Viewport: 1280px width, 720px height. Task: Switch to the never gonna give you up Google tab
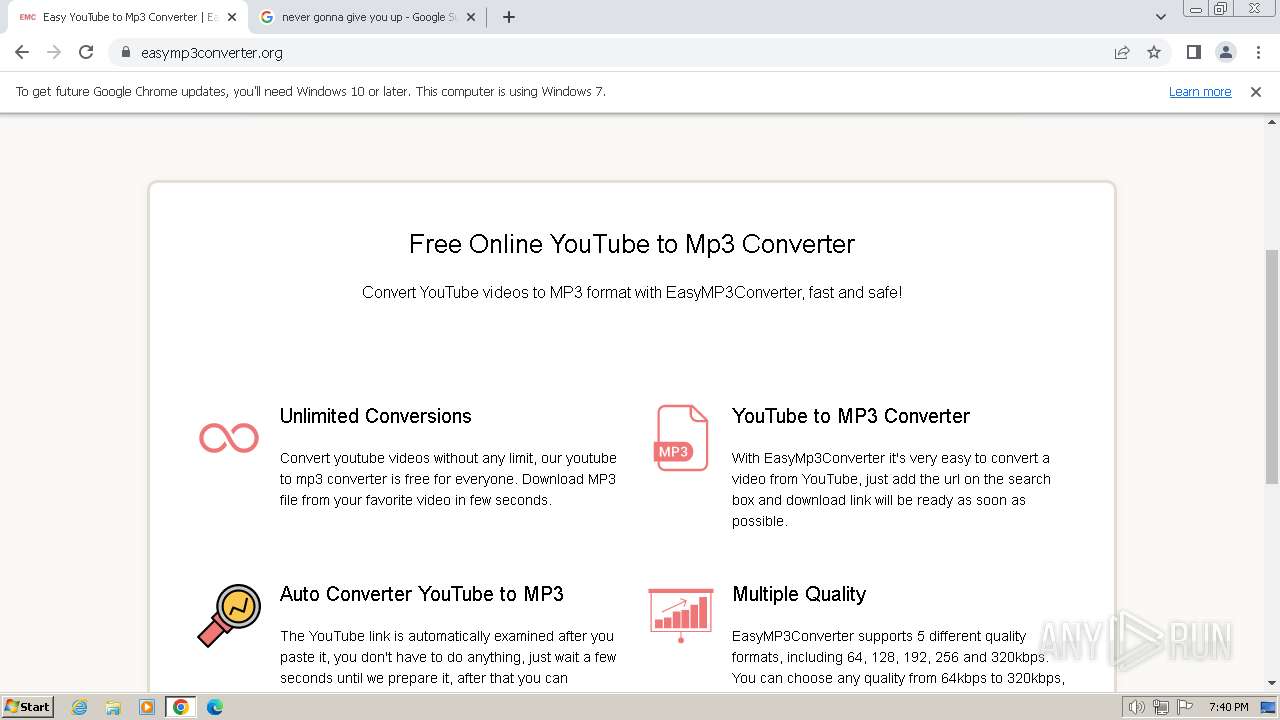pyautogui.click(x=365, y=17)
